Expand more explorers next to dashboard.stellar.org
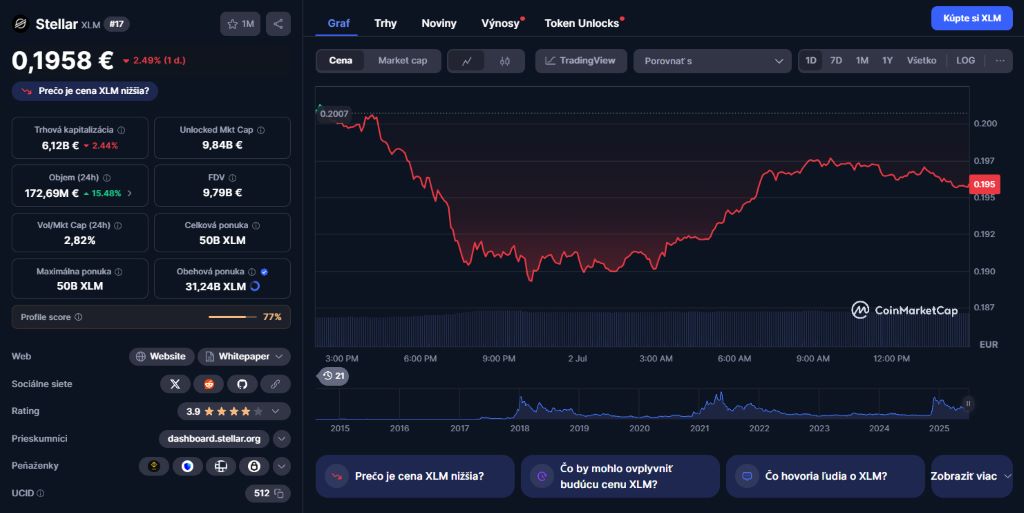 [281, 439]
